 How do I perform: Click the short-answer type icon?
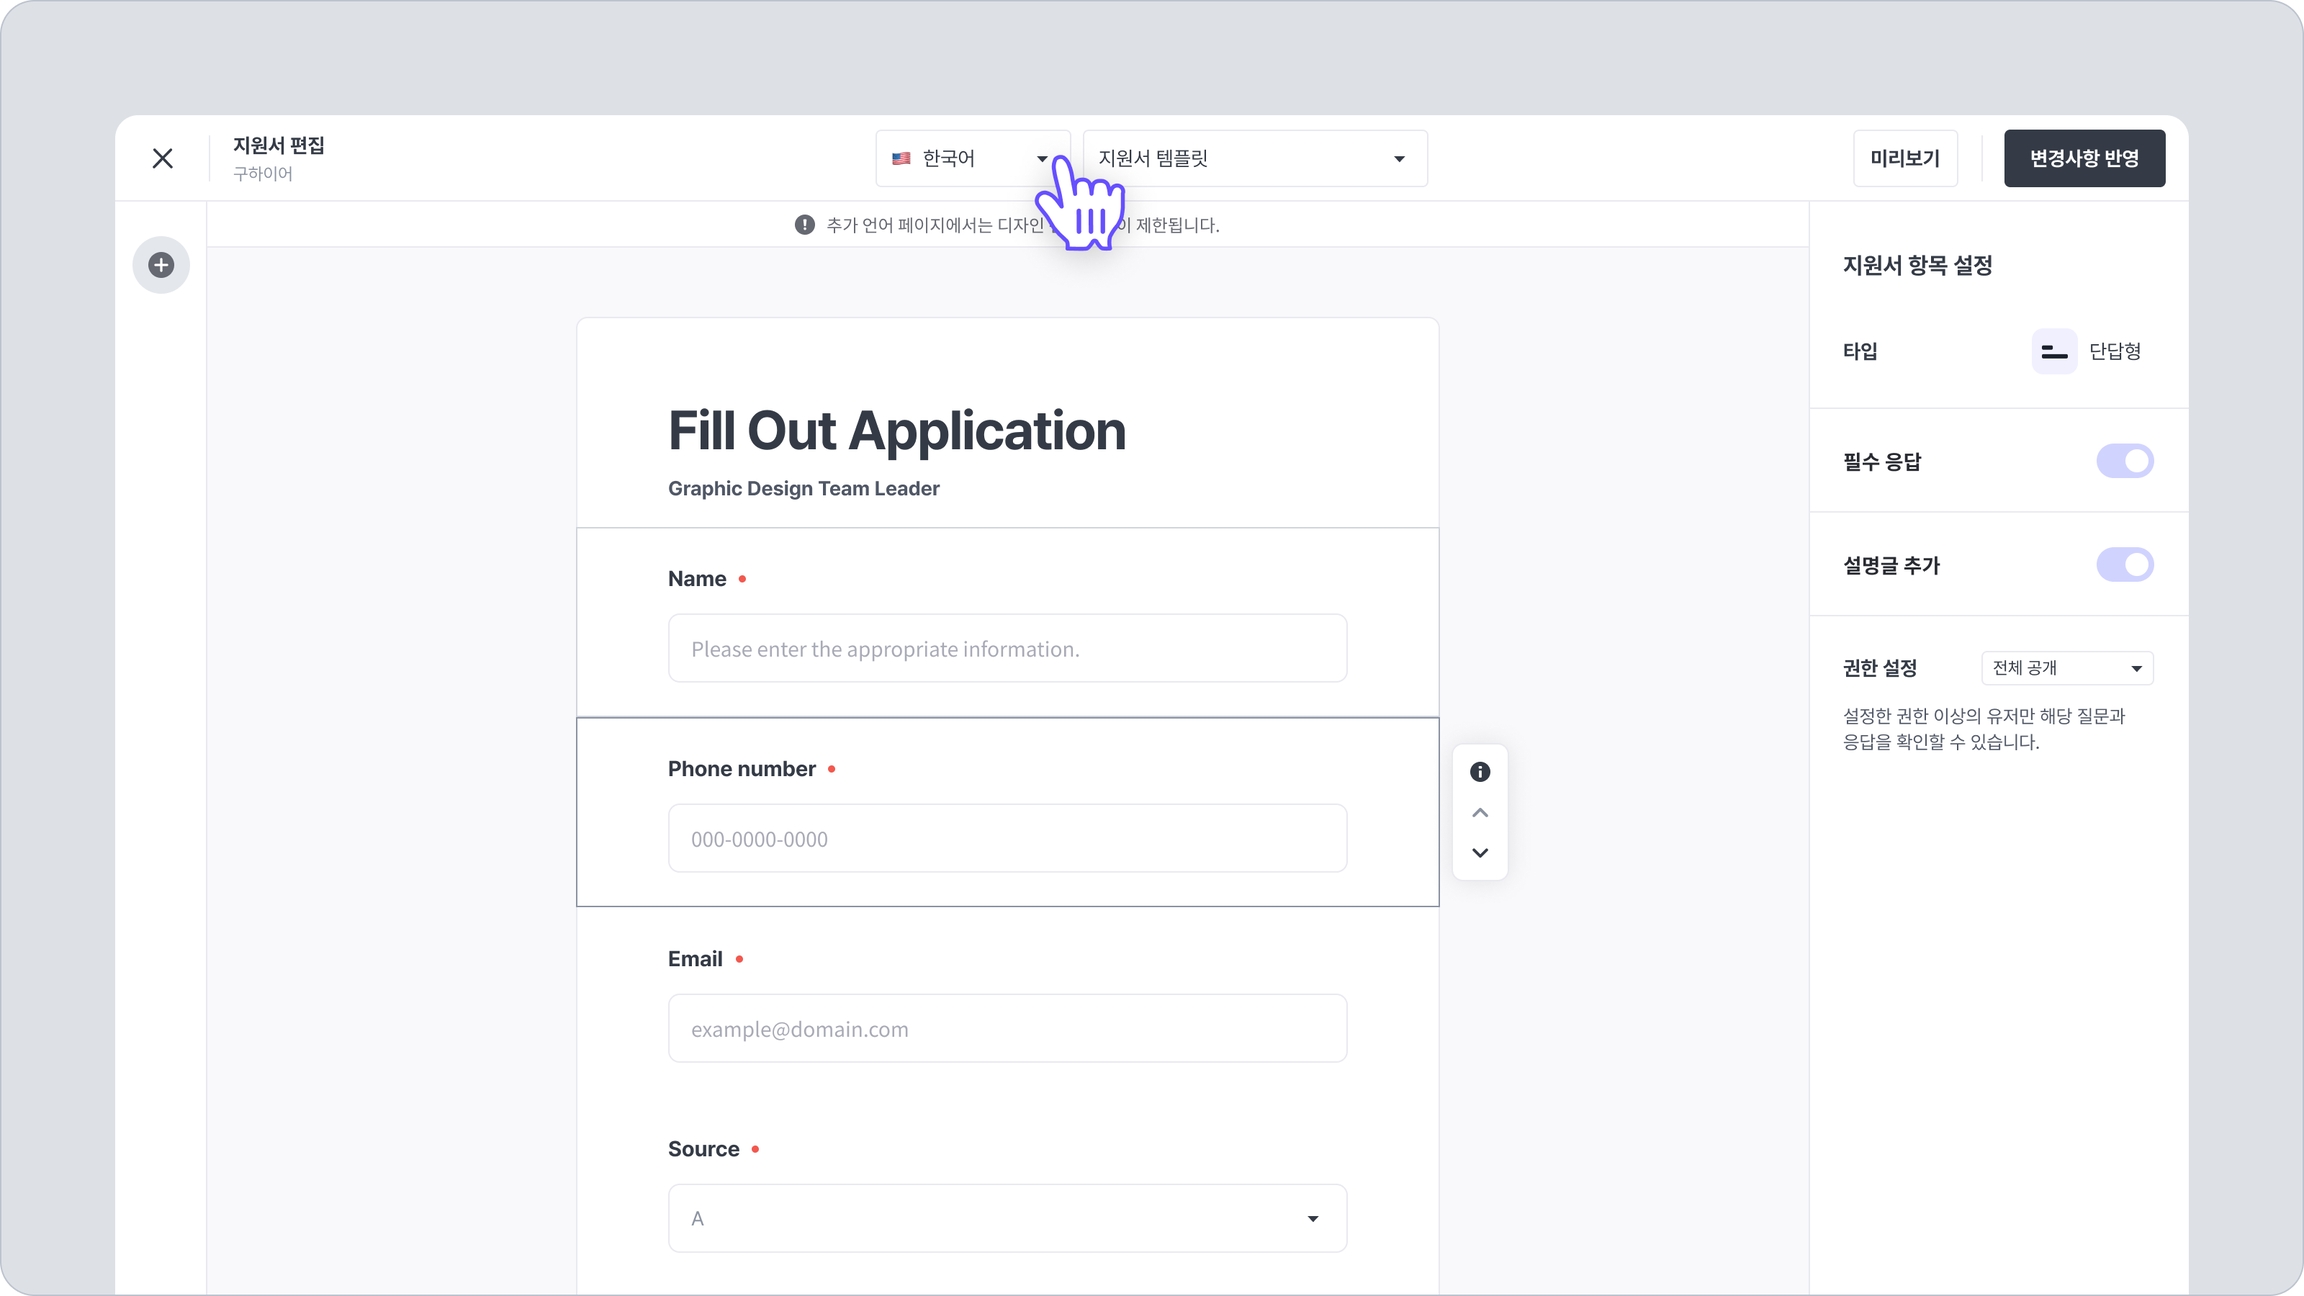click(x=2054, y=351)
